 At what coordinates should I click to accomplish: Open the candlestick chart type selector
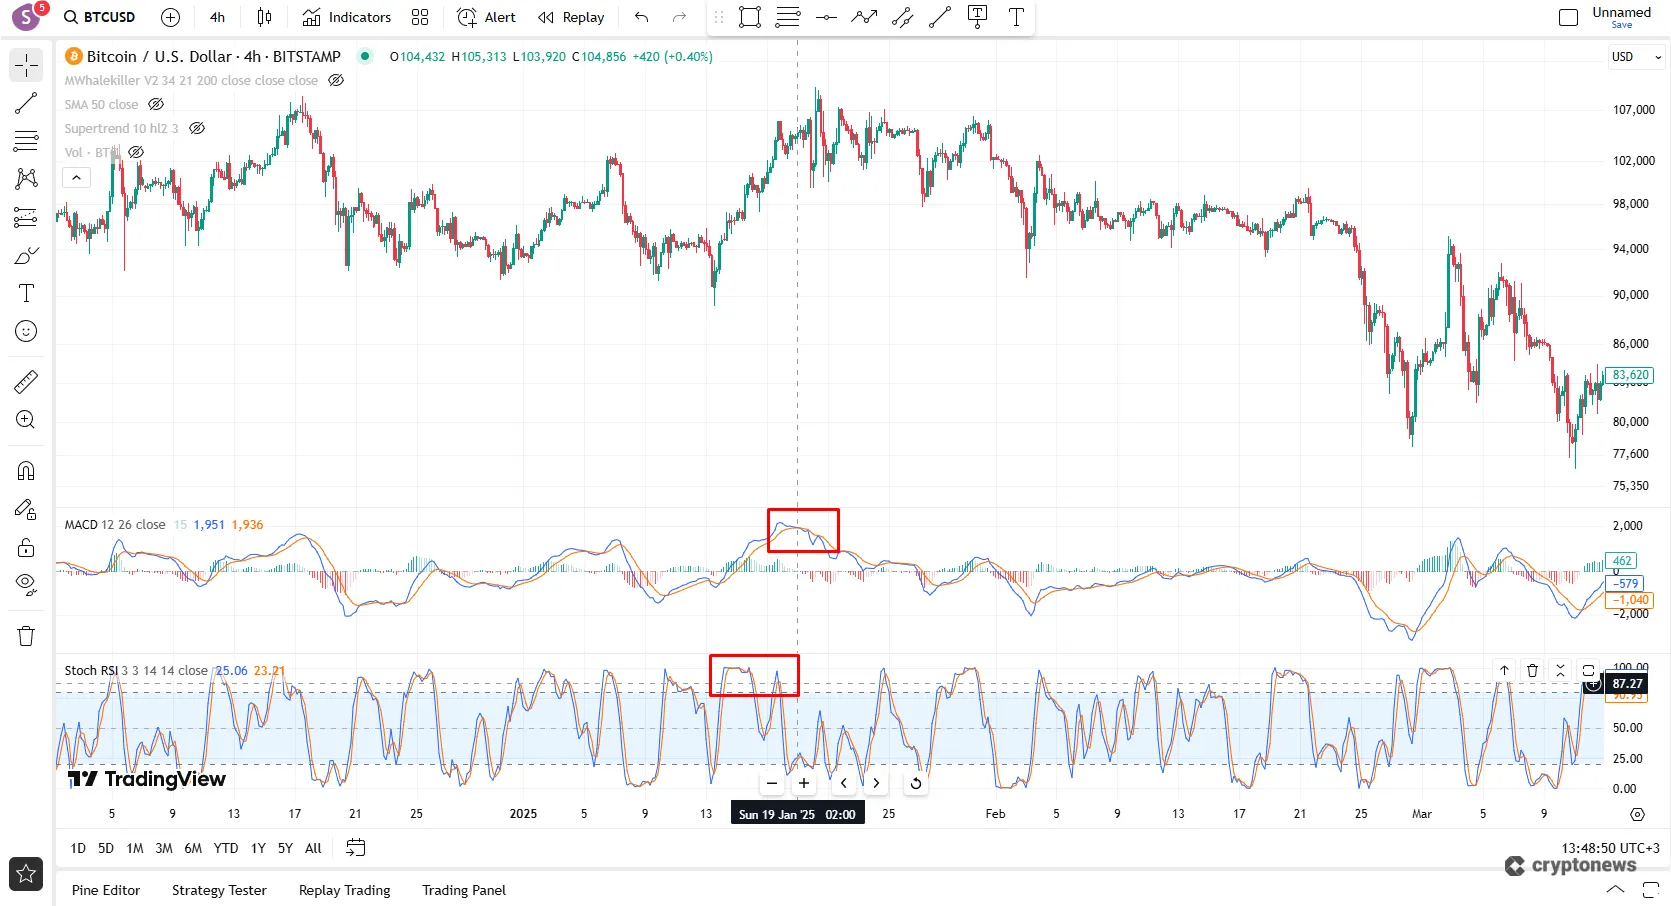point(262,17)
